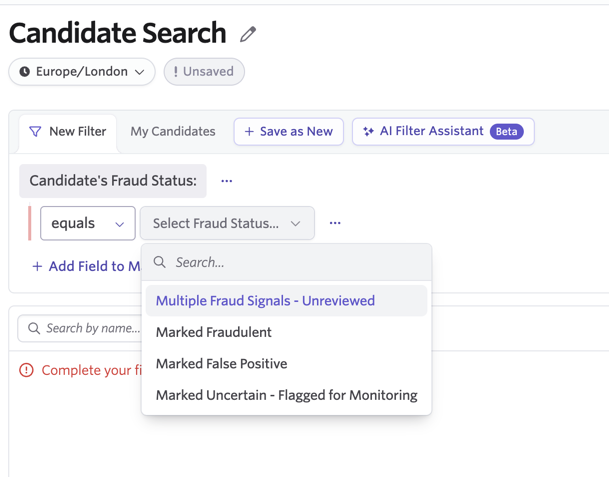Click the magnifier icon in dropdown search
The width and height of the screenshot is (609, 477).
pyautogui.click(x=160, y=262)
